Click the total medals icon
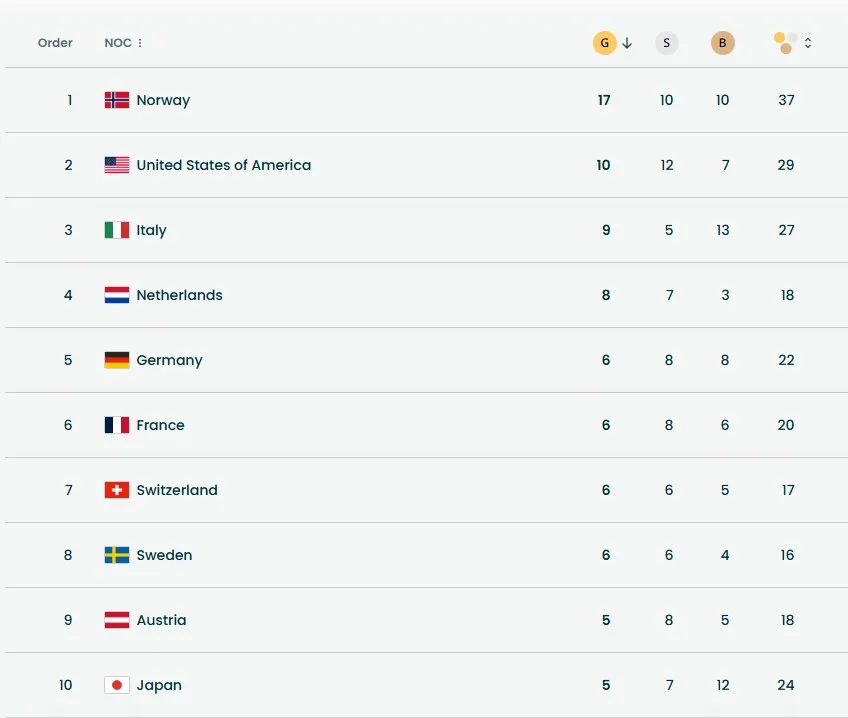The image size is (848, 718). tap(785, 43)
